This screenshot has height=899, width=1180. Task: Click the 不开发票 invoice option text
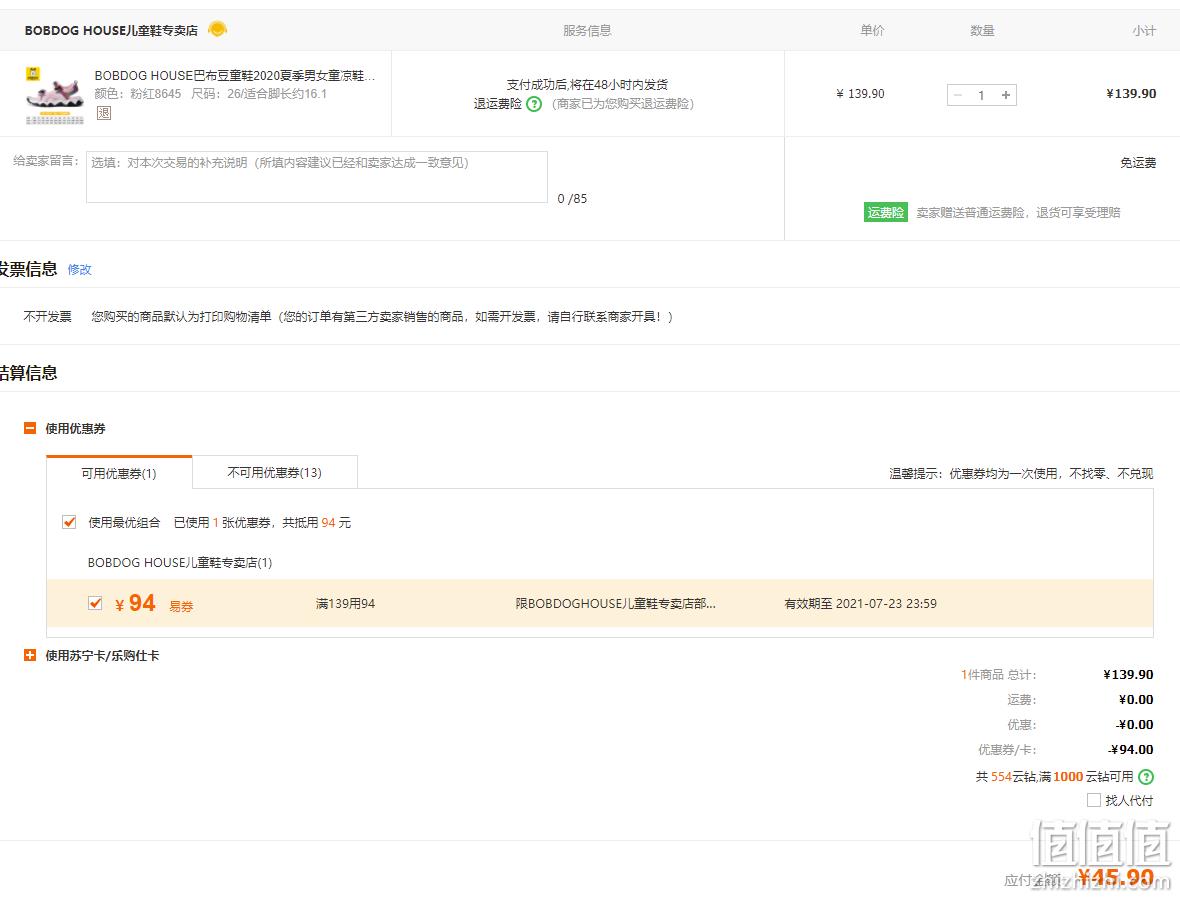click(47, 317)
